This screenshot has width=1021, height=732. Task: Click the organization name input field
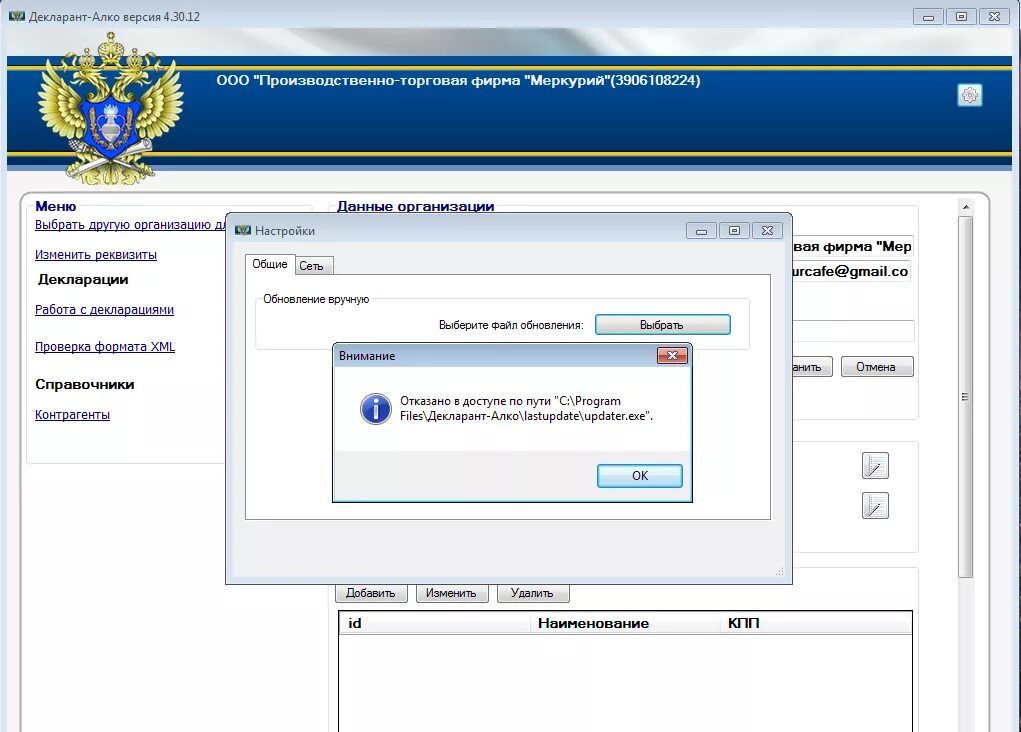(x=853, y=246)
